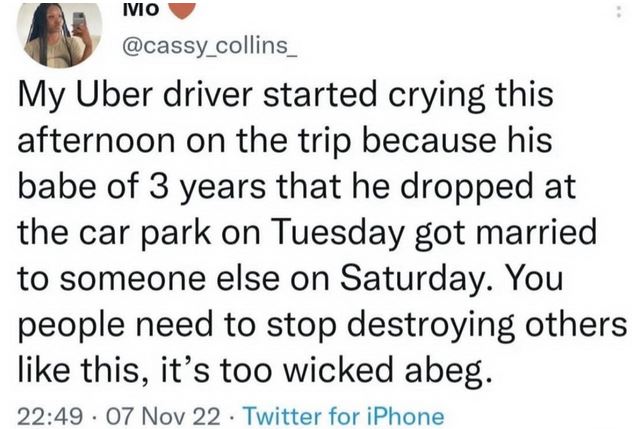Click the word afternoon in the tweet

tap(96, 140)
